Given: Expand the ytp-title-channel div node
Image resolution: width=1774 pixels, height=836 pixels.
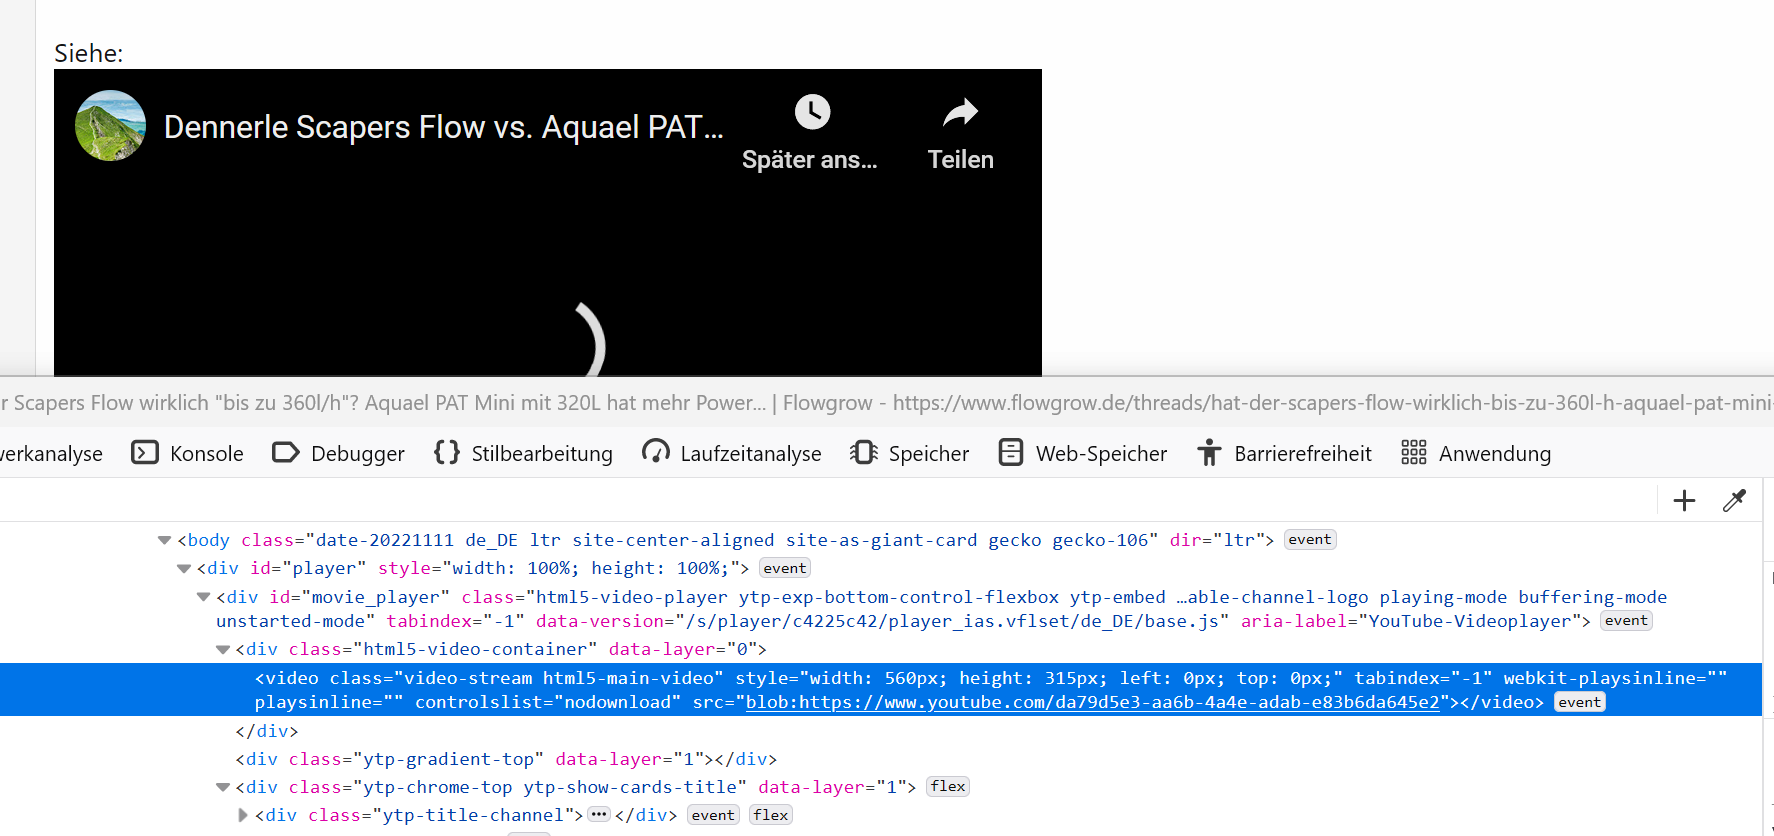Looking at the screenshot, I should click(242, 815).
